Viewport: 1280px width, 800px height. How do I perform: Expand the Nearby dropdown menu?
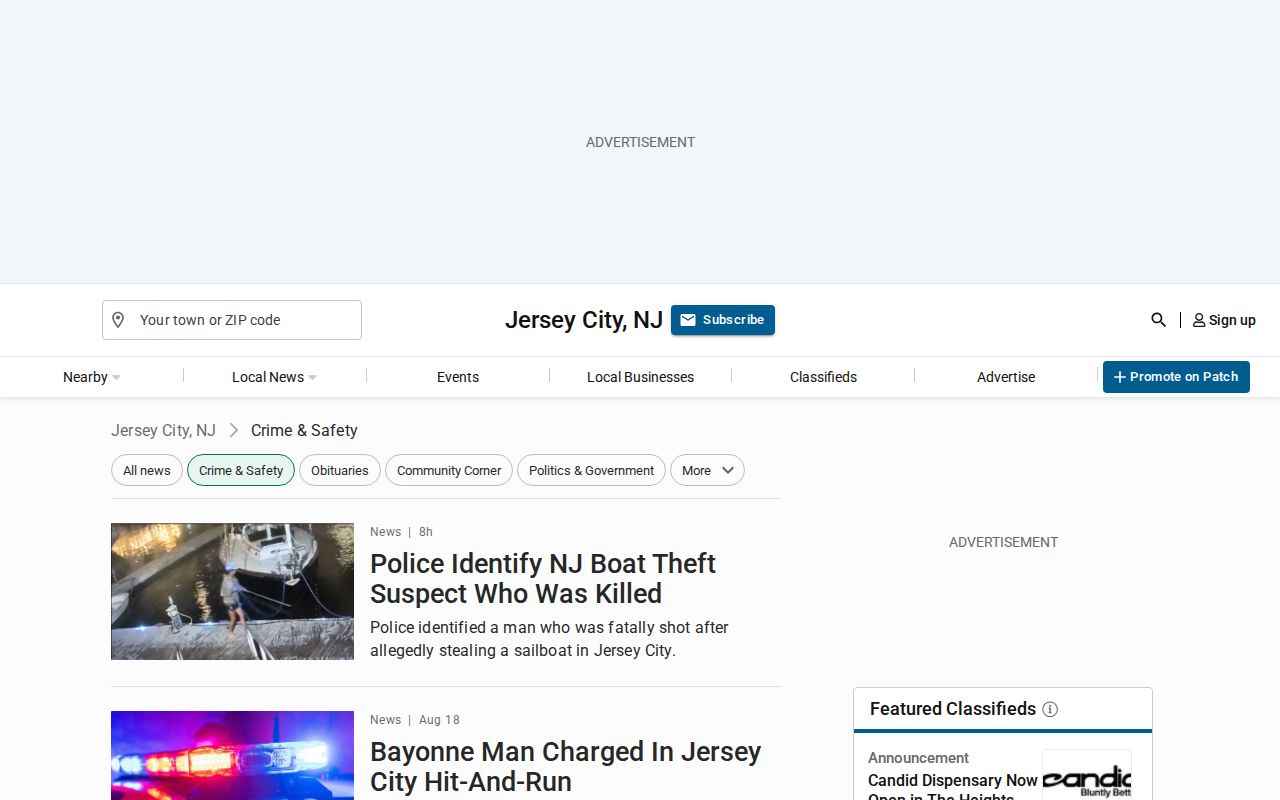pyautogui.click(x=91, y=377)
